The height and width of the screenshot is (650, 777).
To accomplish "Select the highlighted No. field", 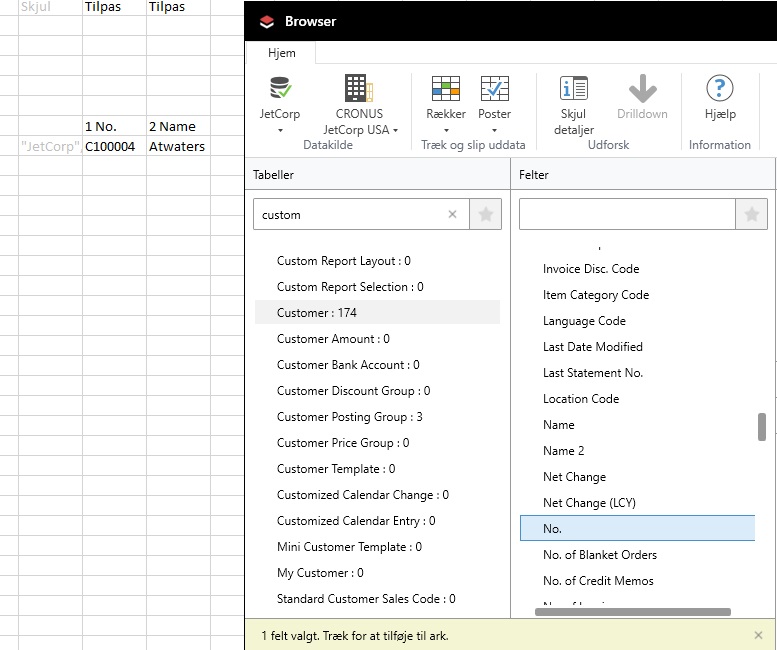I will [x=637, y=528].
